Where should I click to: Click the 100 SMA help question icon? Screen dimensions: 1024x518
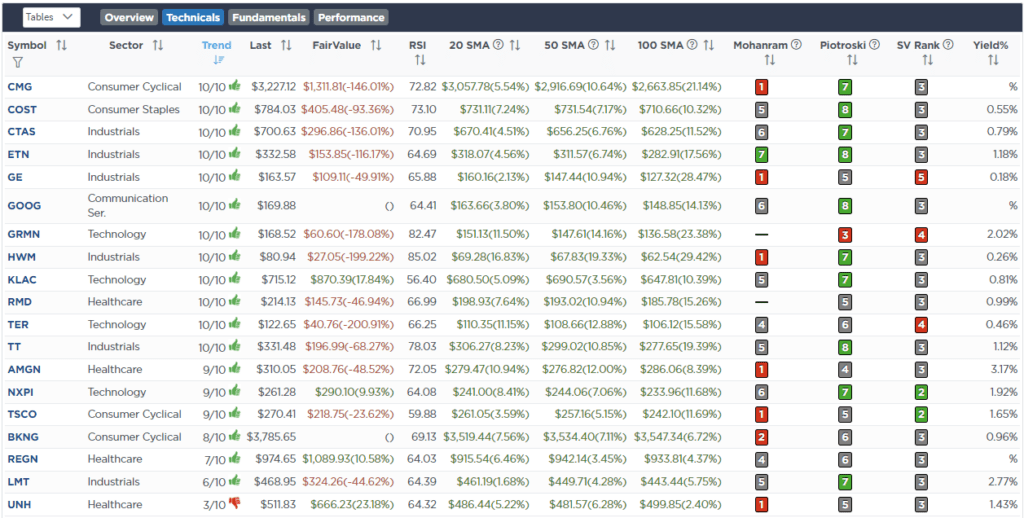tap(692, 45)
